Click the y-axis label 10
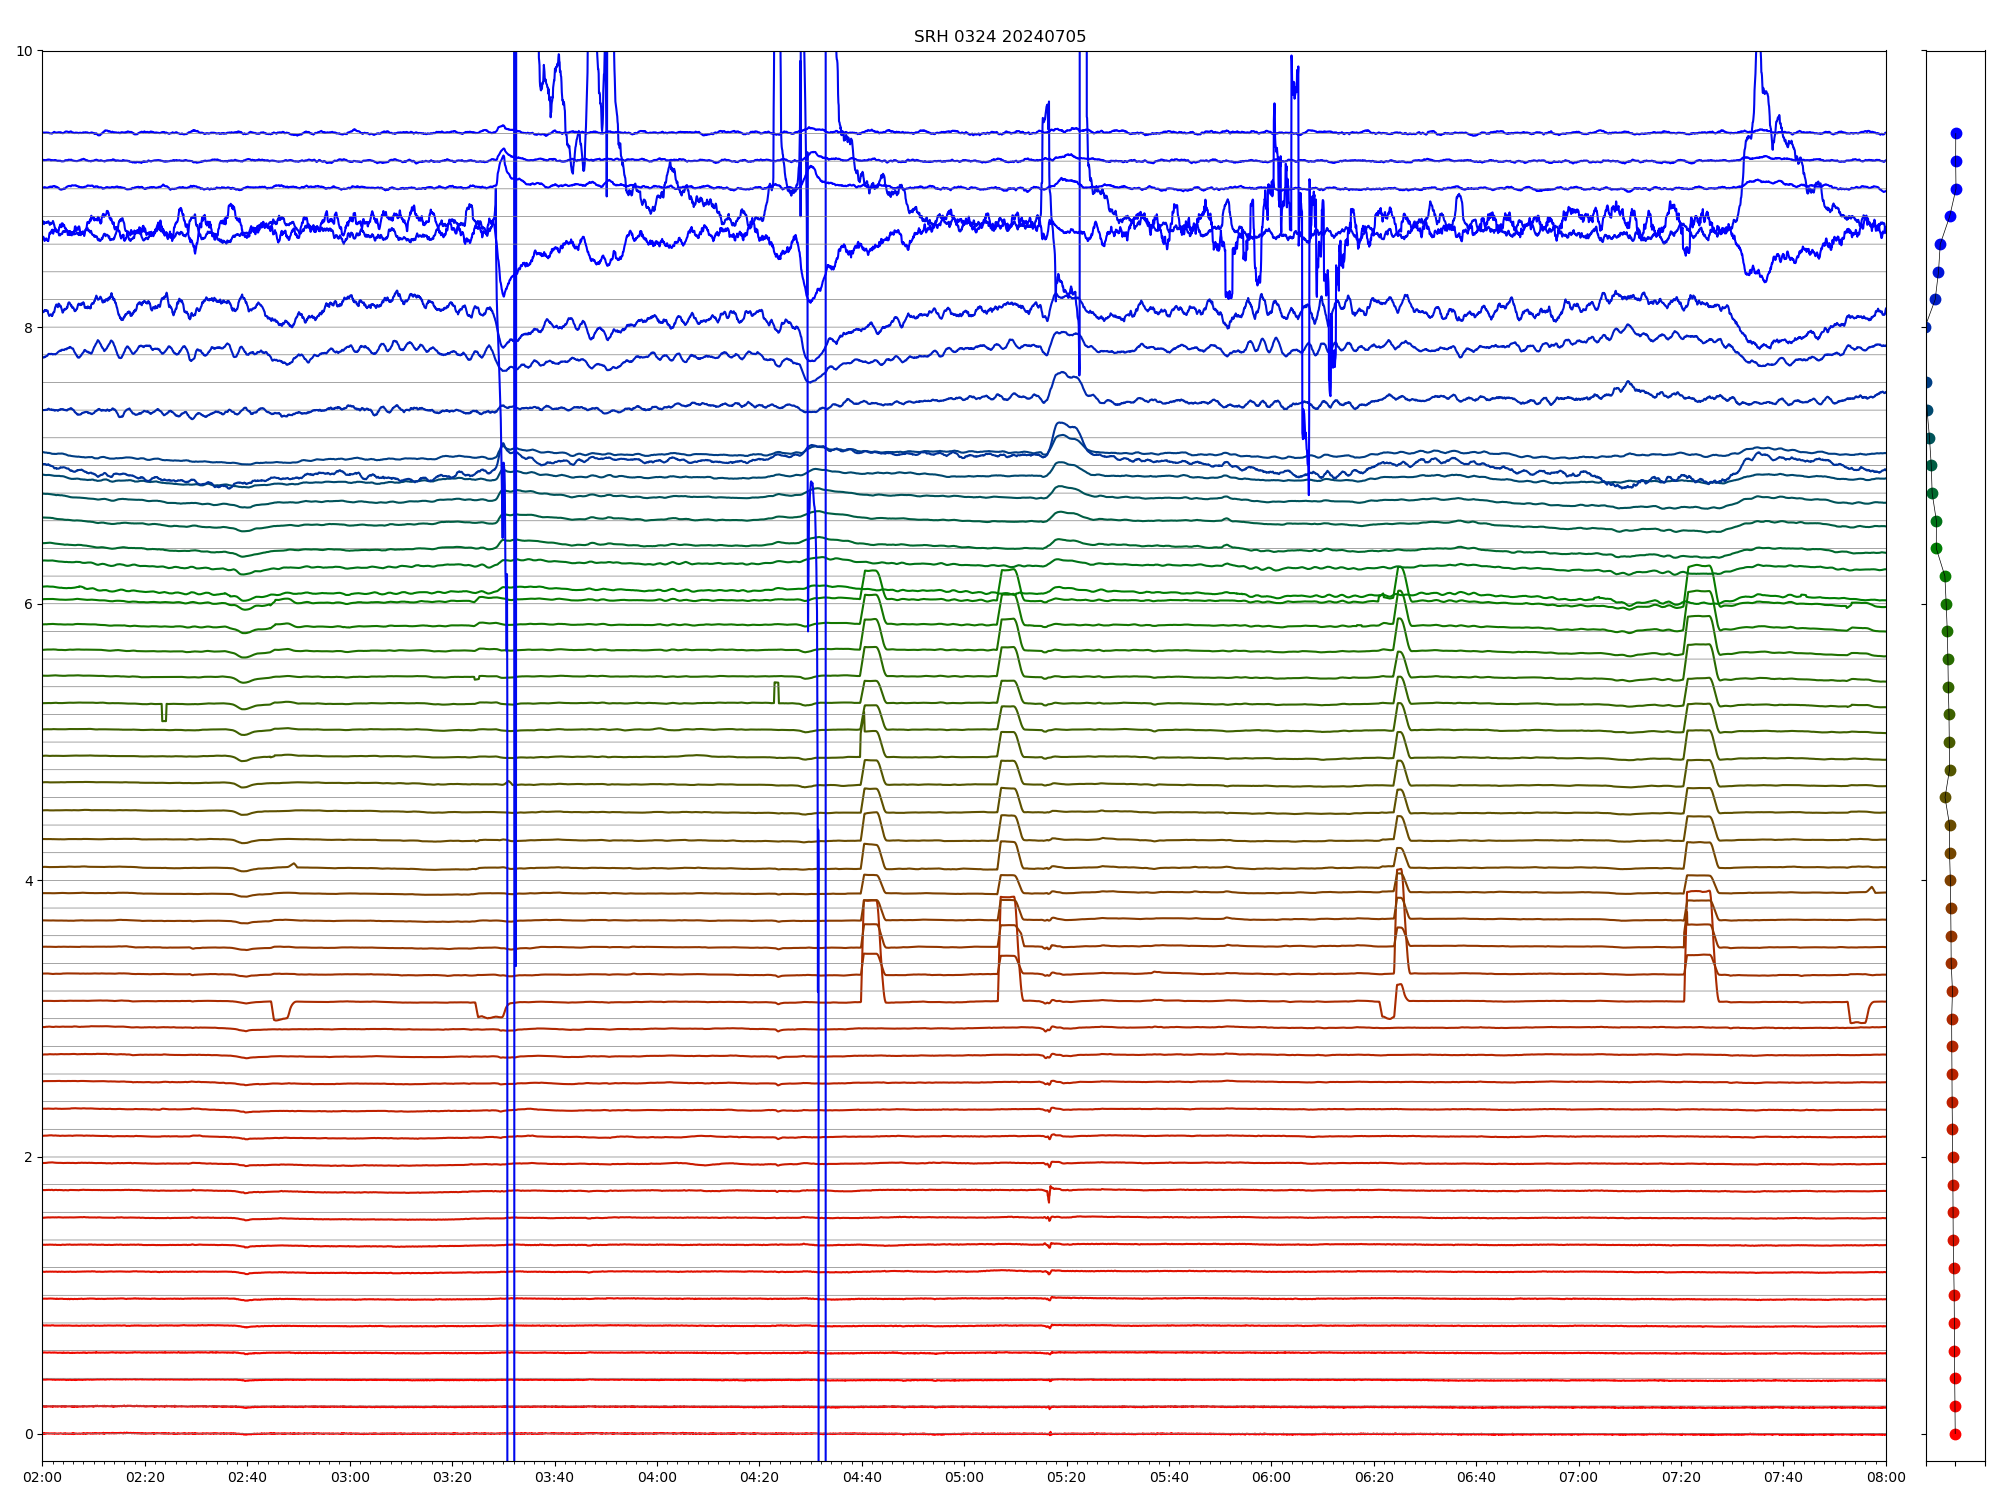This screenshot has height=1500, width=2000. click(x=24, y=51)
